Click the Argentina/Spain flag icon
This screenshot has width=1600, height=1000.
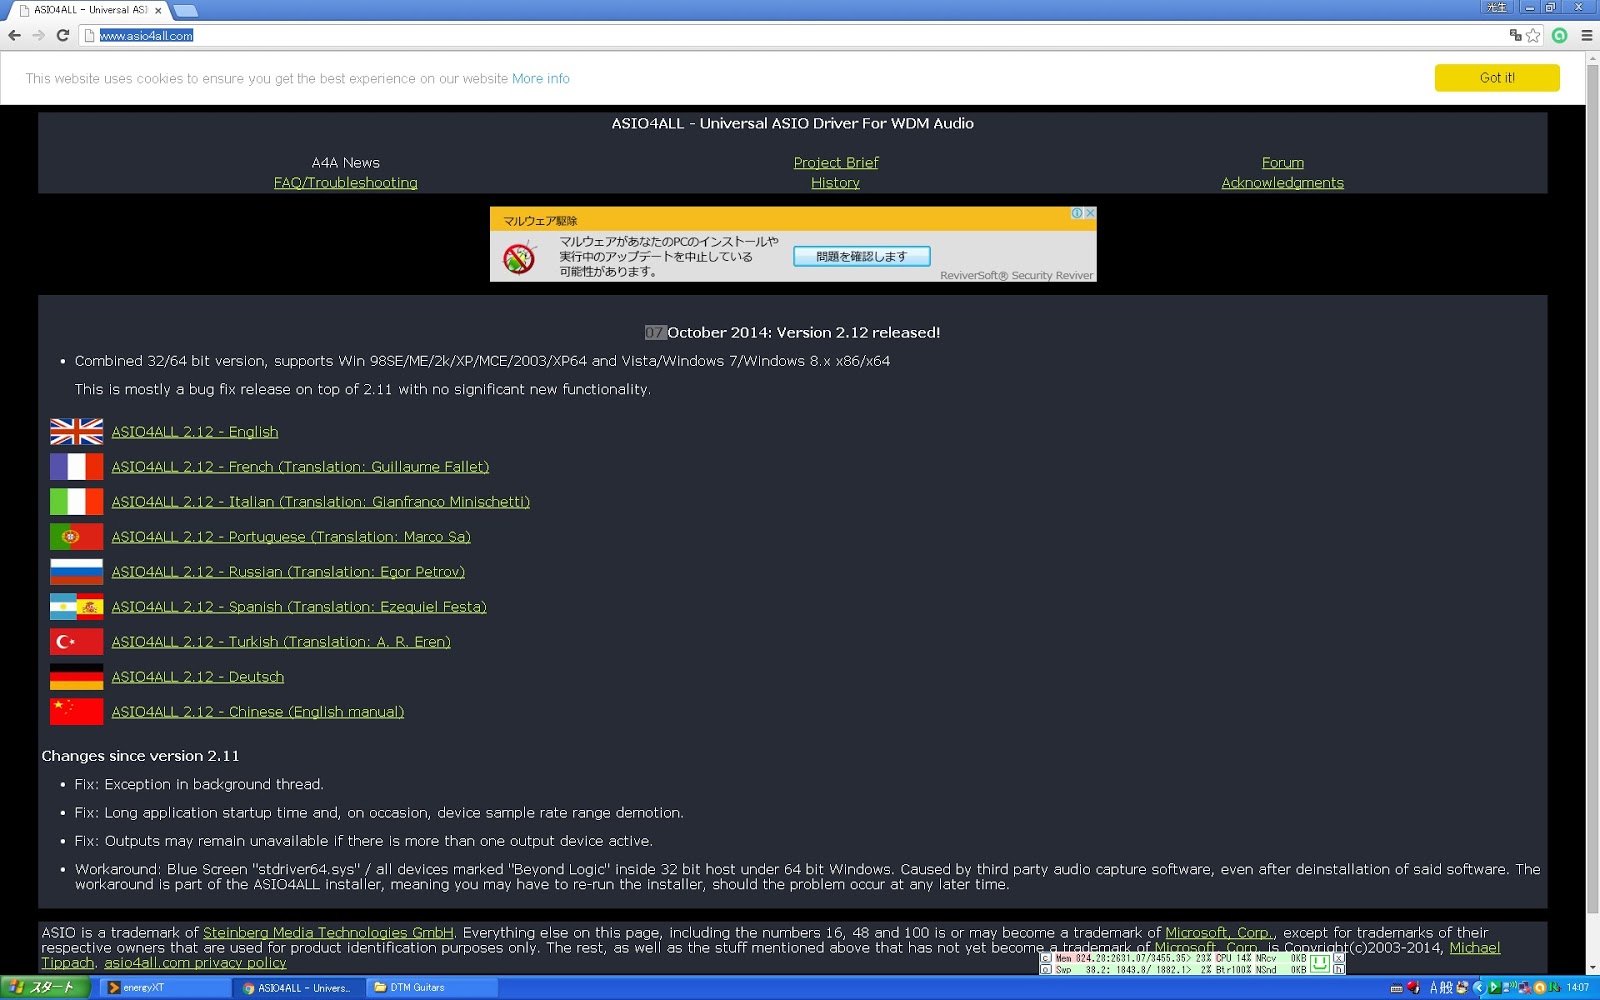pyautogui.click(x=76, y=607)
